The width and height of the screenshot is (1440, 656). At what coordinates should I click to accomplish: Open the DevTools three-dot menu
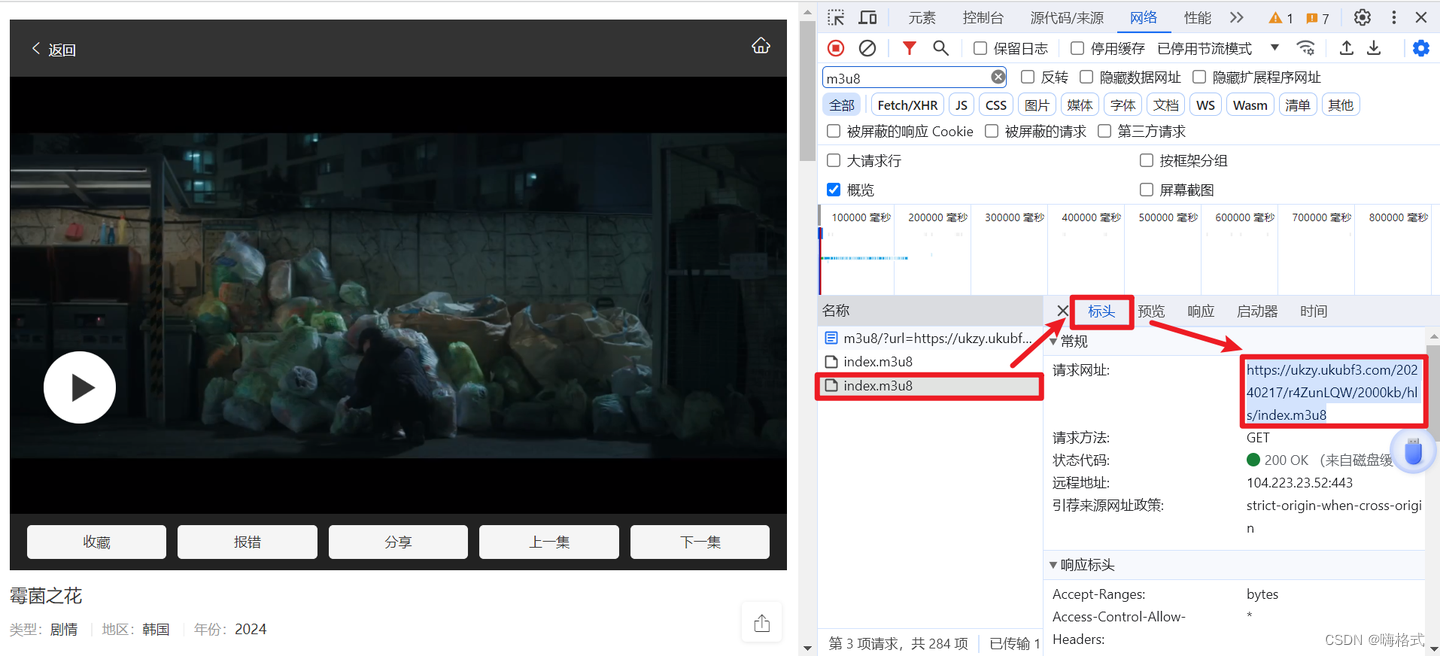click(x=1394, y=17)
